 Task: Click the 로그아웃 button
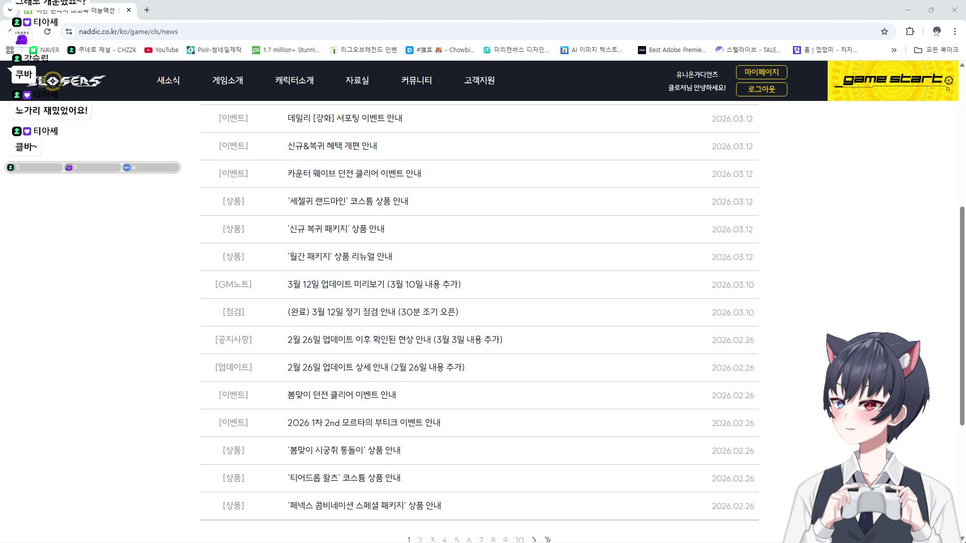pyautogui.click(x=761, y=89)
